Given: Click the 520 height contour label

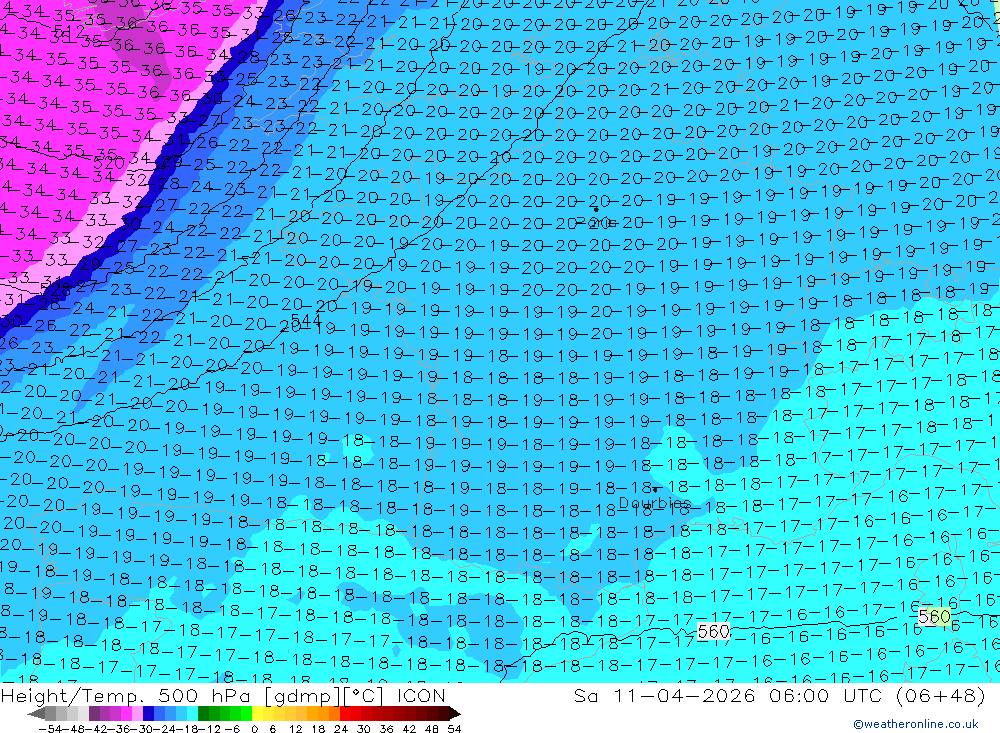Looking at the screenshot, I should [x=109, y=163].
